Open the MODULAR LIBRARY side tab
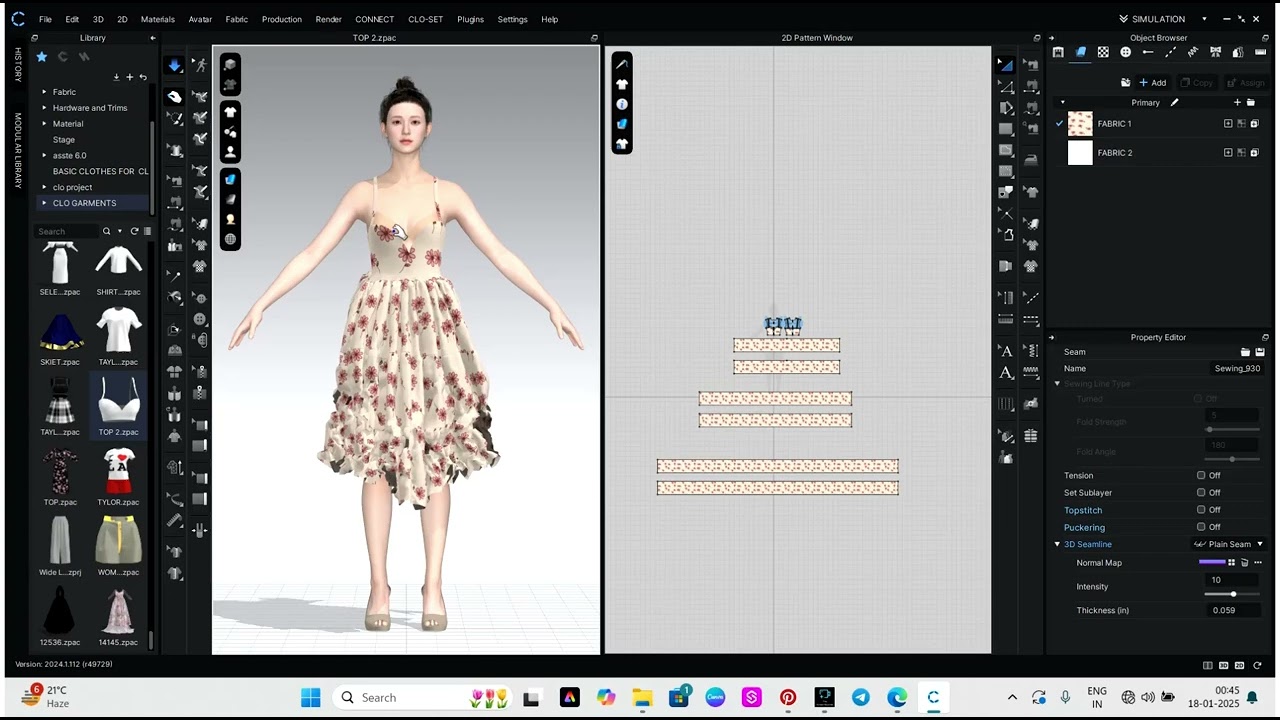Image resolution: width=1280 pixels, height=720 pixels. click(x=17, y=150)
